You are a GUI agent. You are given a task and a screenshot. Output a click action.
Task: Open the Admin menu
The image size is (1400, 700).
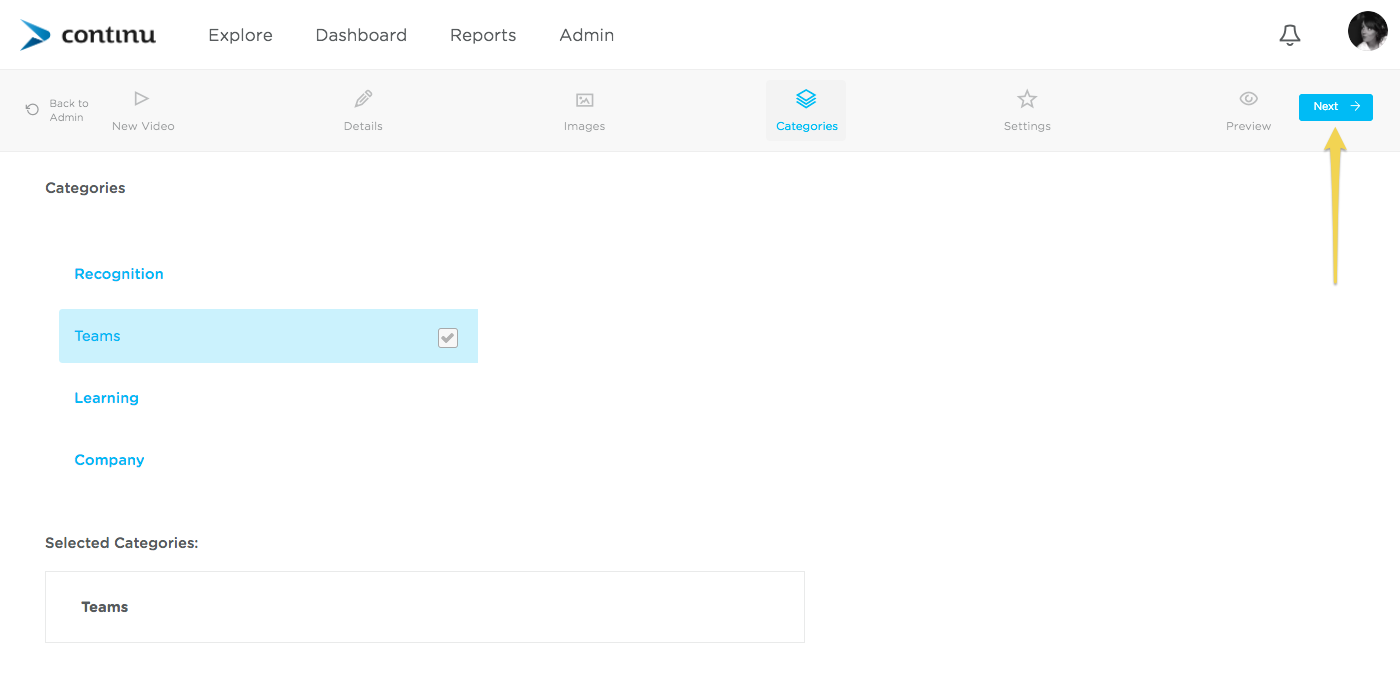click(587, 35)
